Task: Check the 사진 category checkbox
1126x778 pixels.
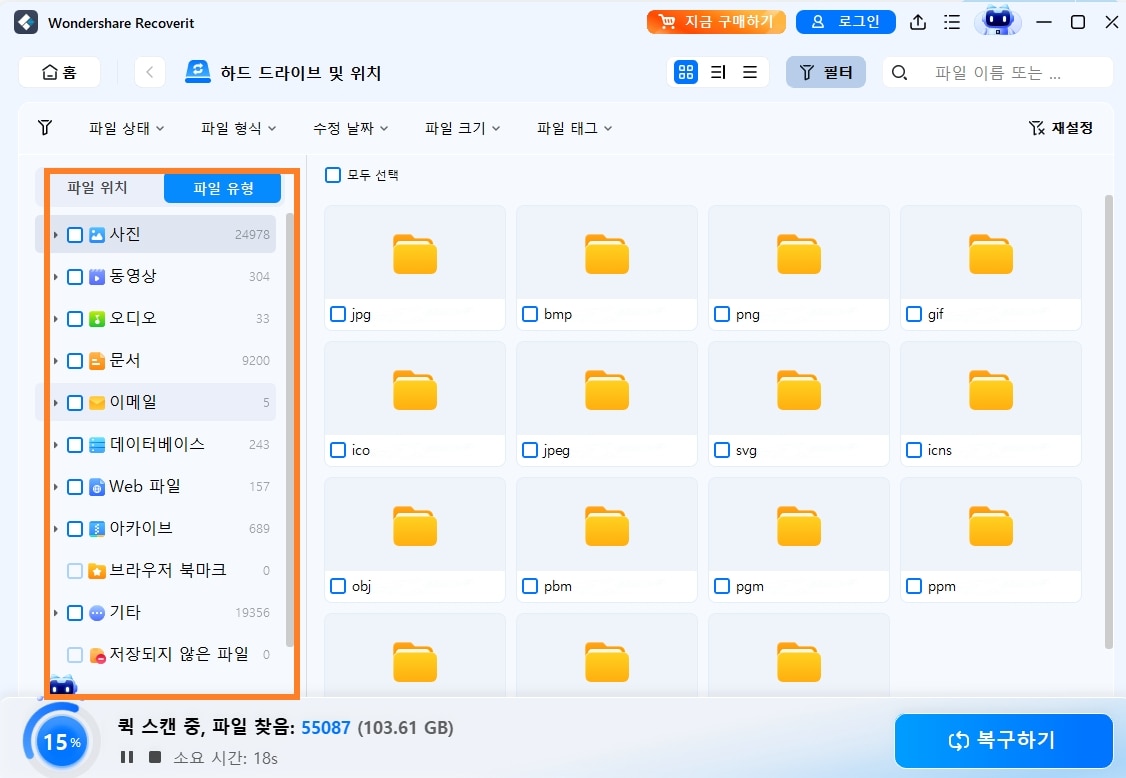Action: pyautogui.click(x=75, y=234)
